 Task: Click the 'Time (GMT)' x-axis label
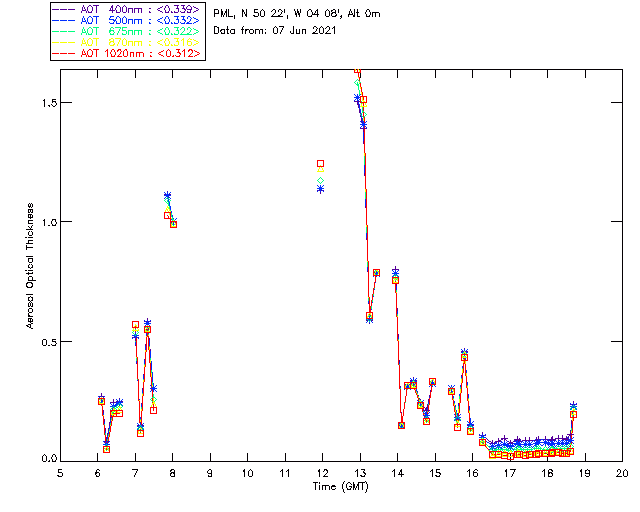[x=341, y=486]
